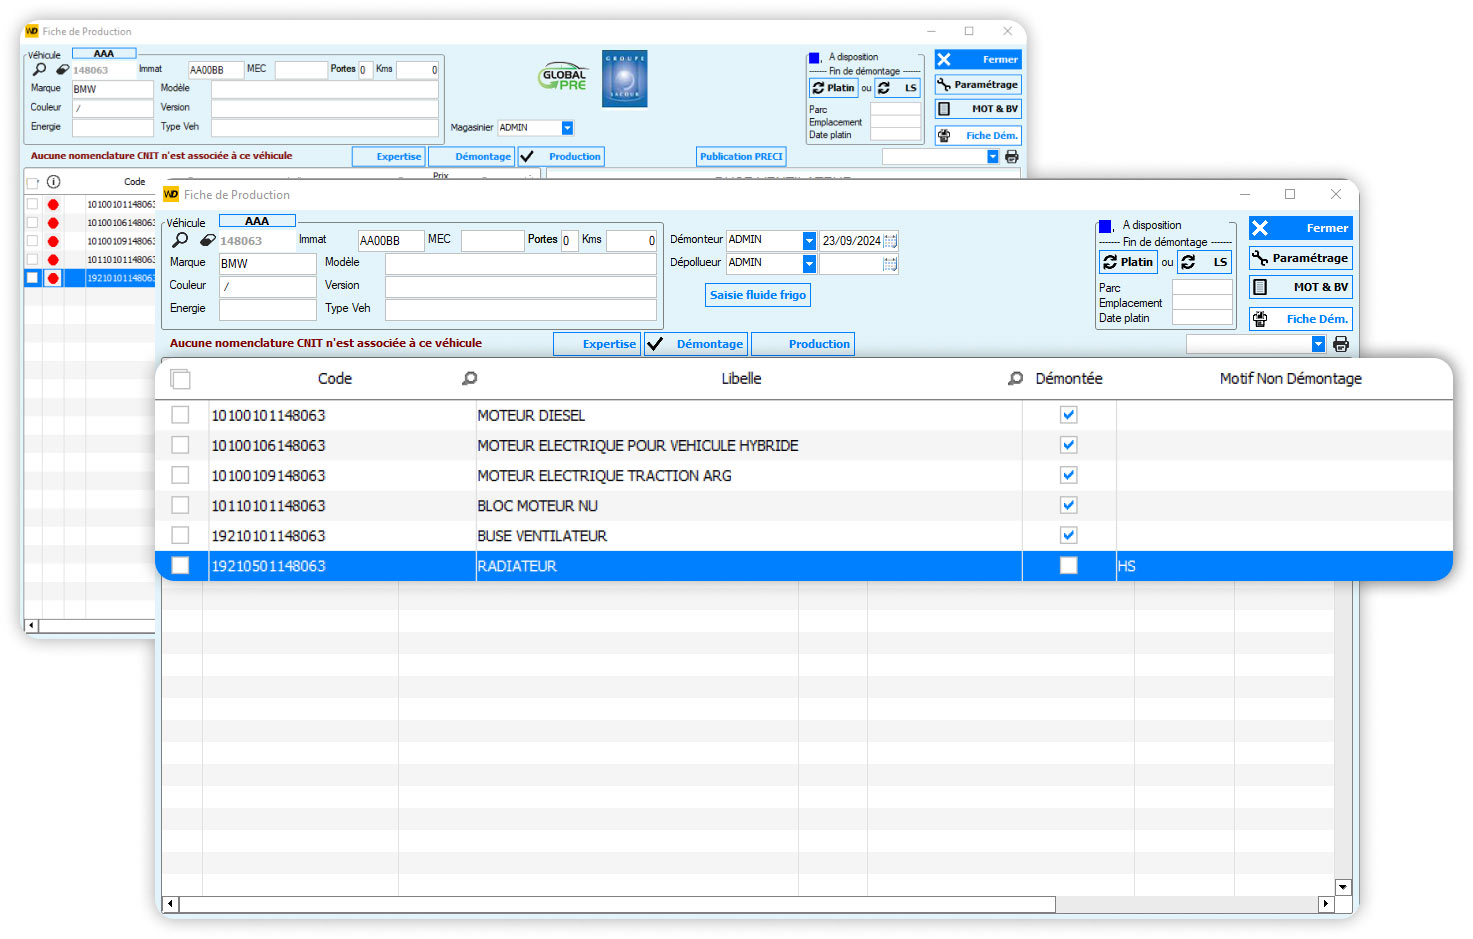Click the Libelle column search magnifier
Image resolution: width=1473 pixels, height=939 pixels.
pos(1015,379)
